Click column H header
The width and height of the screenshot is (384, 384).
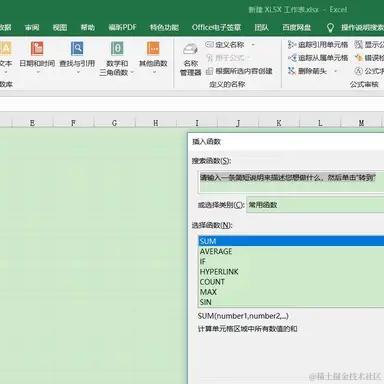click(x=156, y=123)
